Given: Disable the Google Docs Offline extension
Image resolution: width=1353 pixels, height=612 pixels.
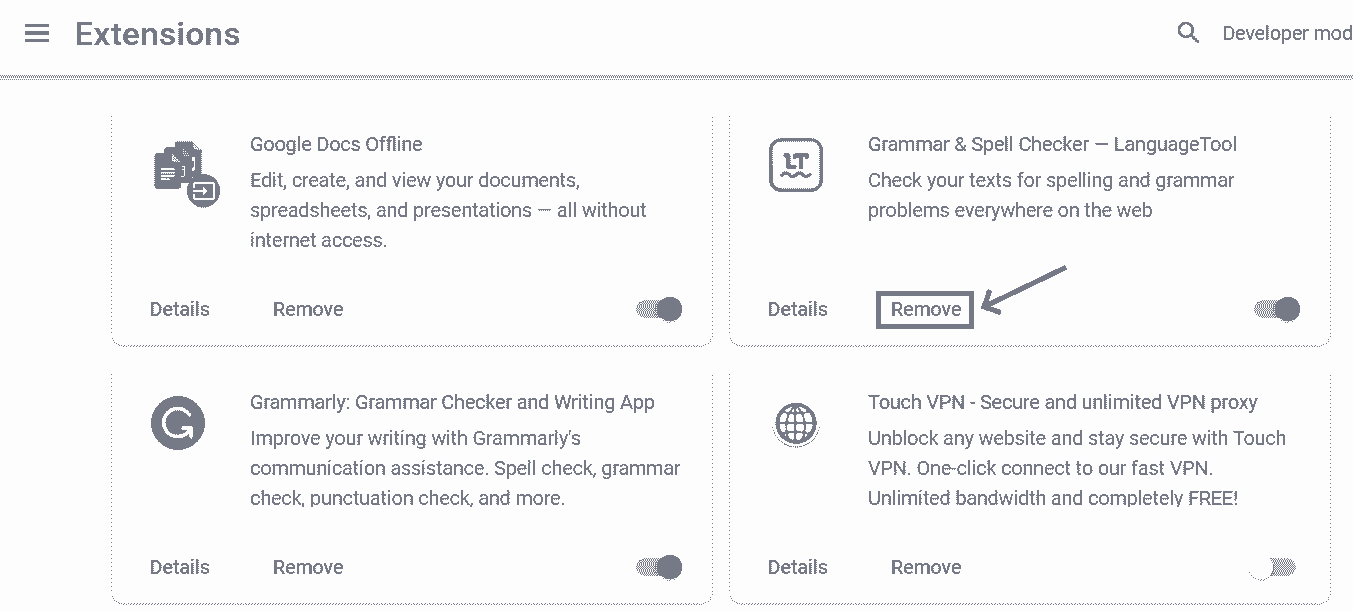Looking at the screenshot, I should (x=660, y=309).
